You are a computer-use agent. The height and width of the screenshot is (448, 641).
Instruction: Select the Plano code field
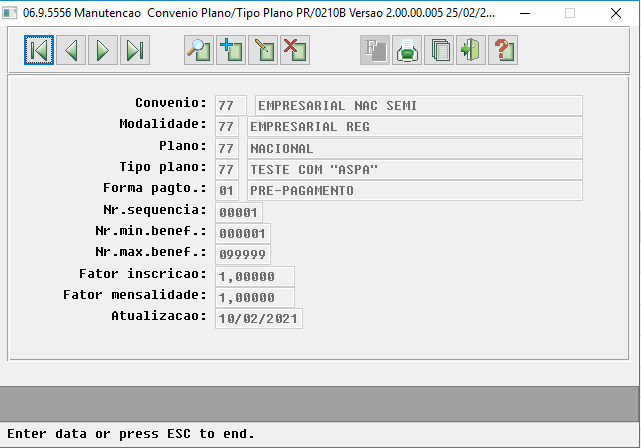(227, 148)
